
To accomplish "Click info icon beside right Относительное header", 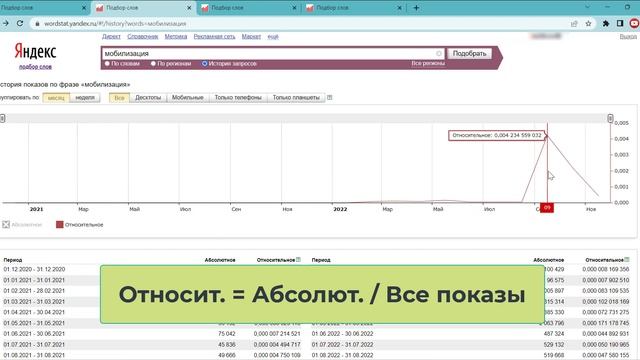I will click(627, 260).
